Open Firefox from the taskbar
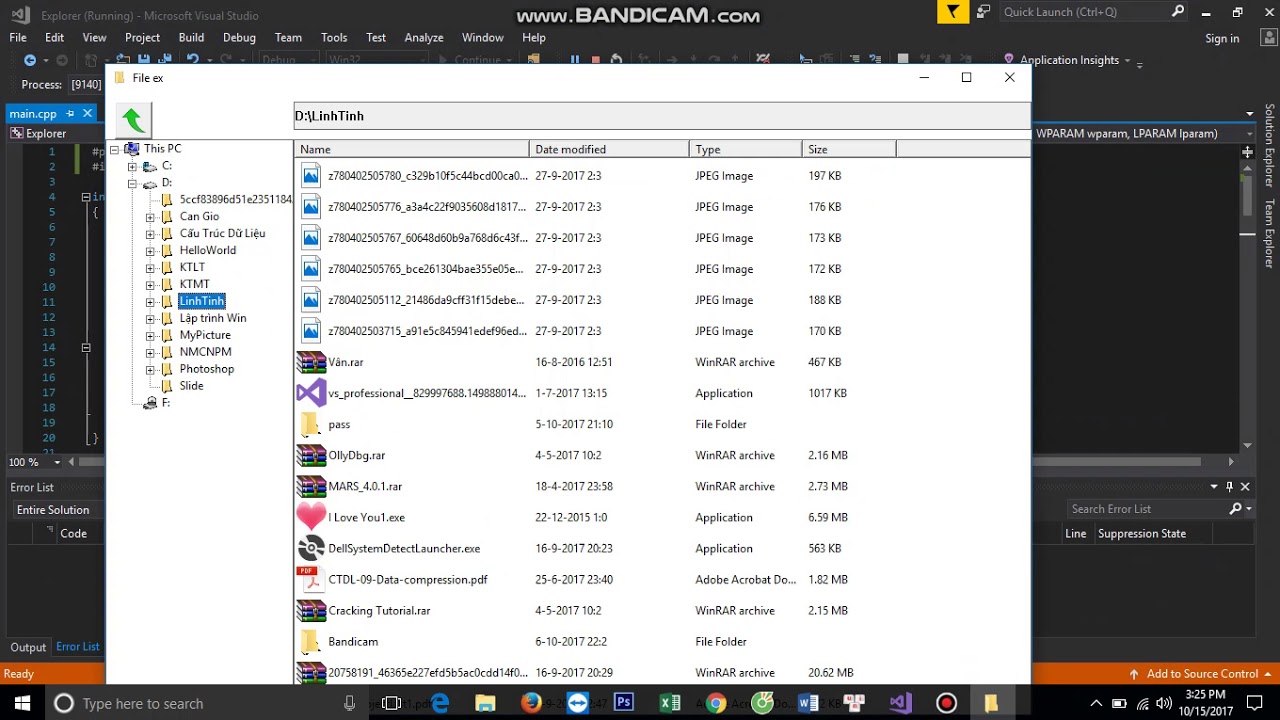 coord(531,703)
